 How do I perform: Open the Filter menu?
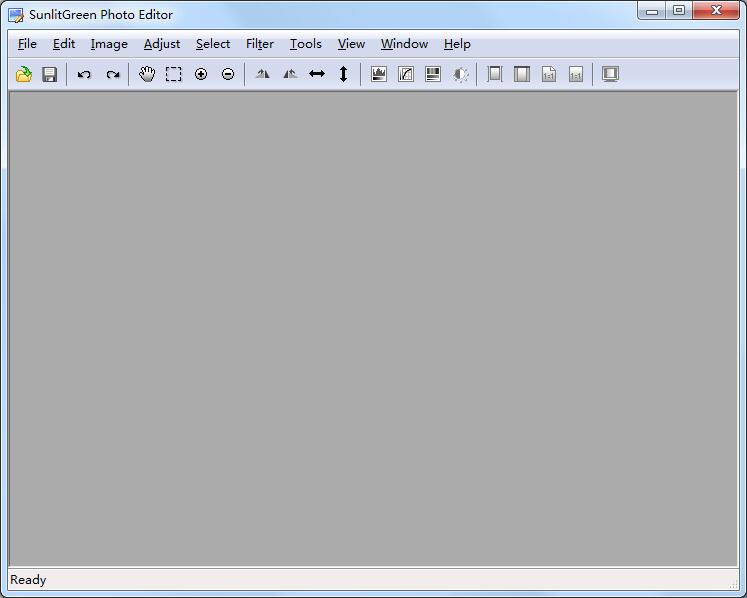point(260,44)
